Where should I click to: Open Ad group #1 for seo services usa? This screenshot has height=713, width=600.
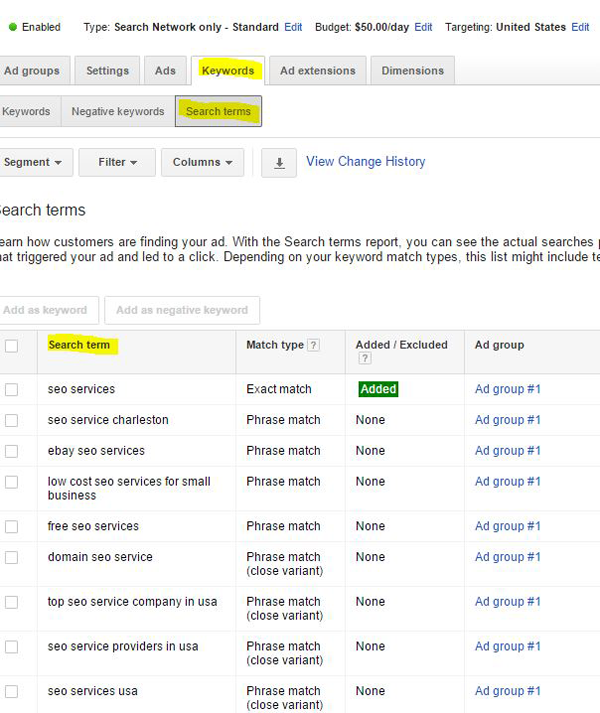pyautogui.click(x=508, y=691)
